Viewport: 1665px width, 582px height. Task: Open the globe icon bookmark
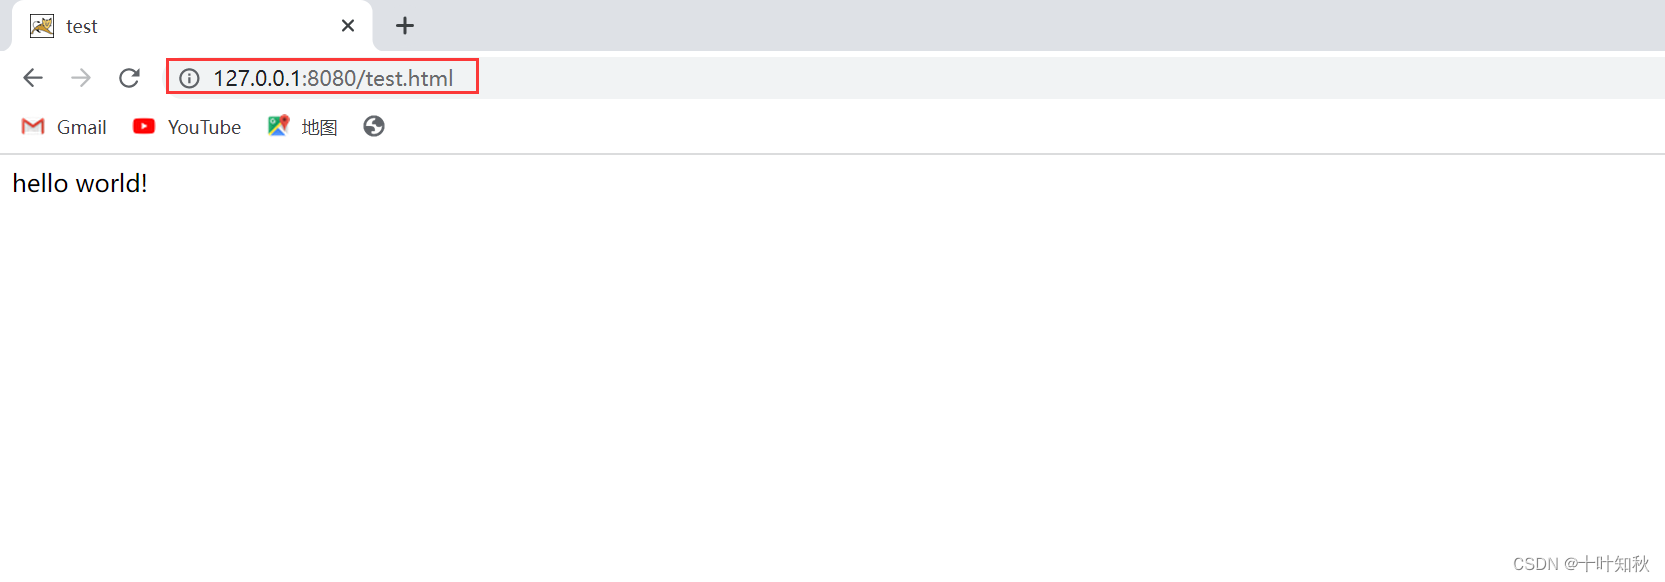374,126
